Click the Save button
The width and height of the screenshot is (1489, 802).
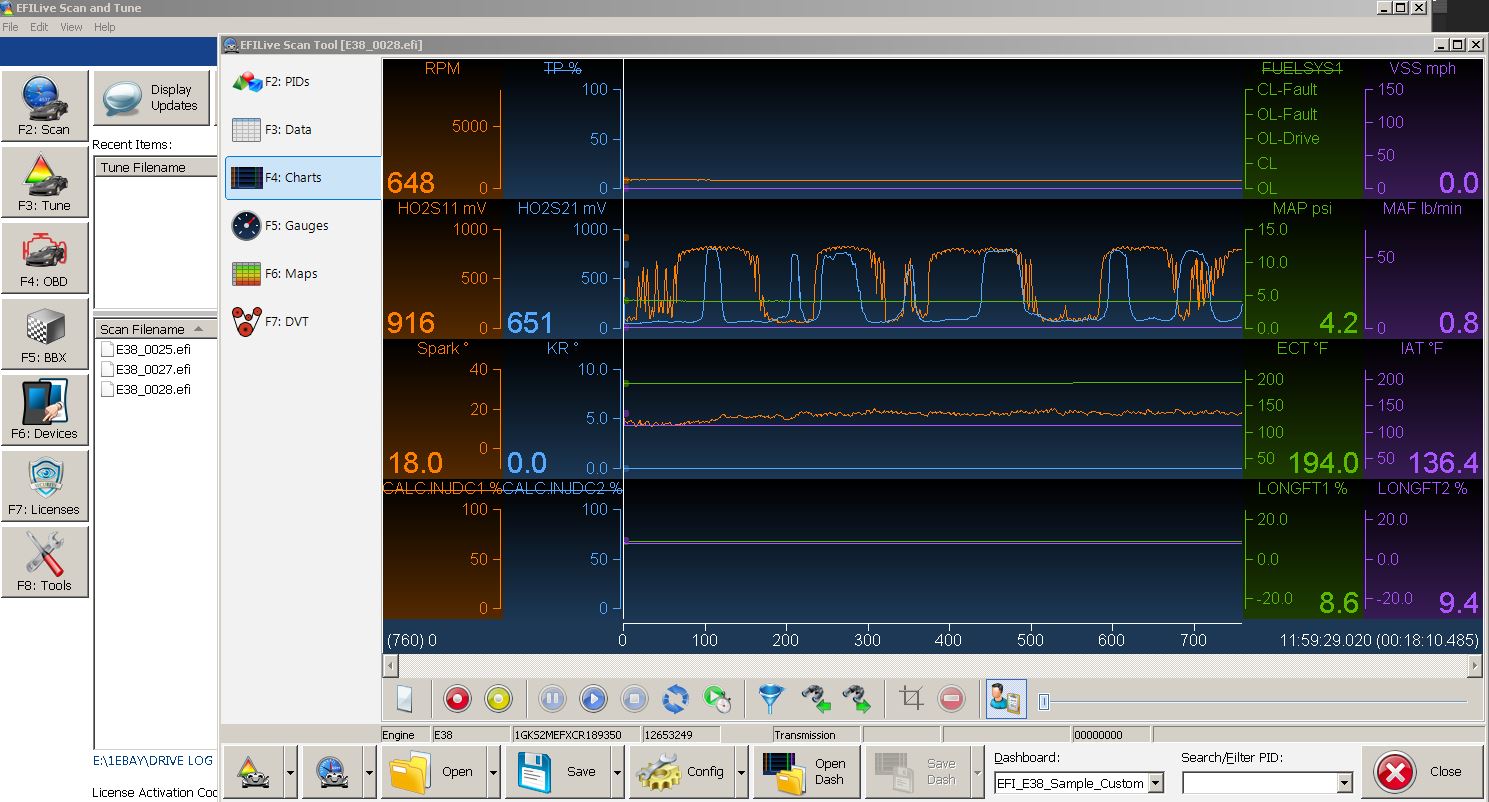tap(557, 772)
